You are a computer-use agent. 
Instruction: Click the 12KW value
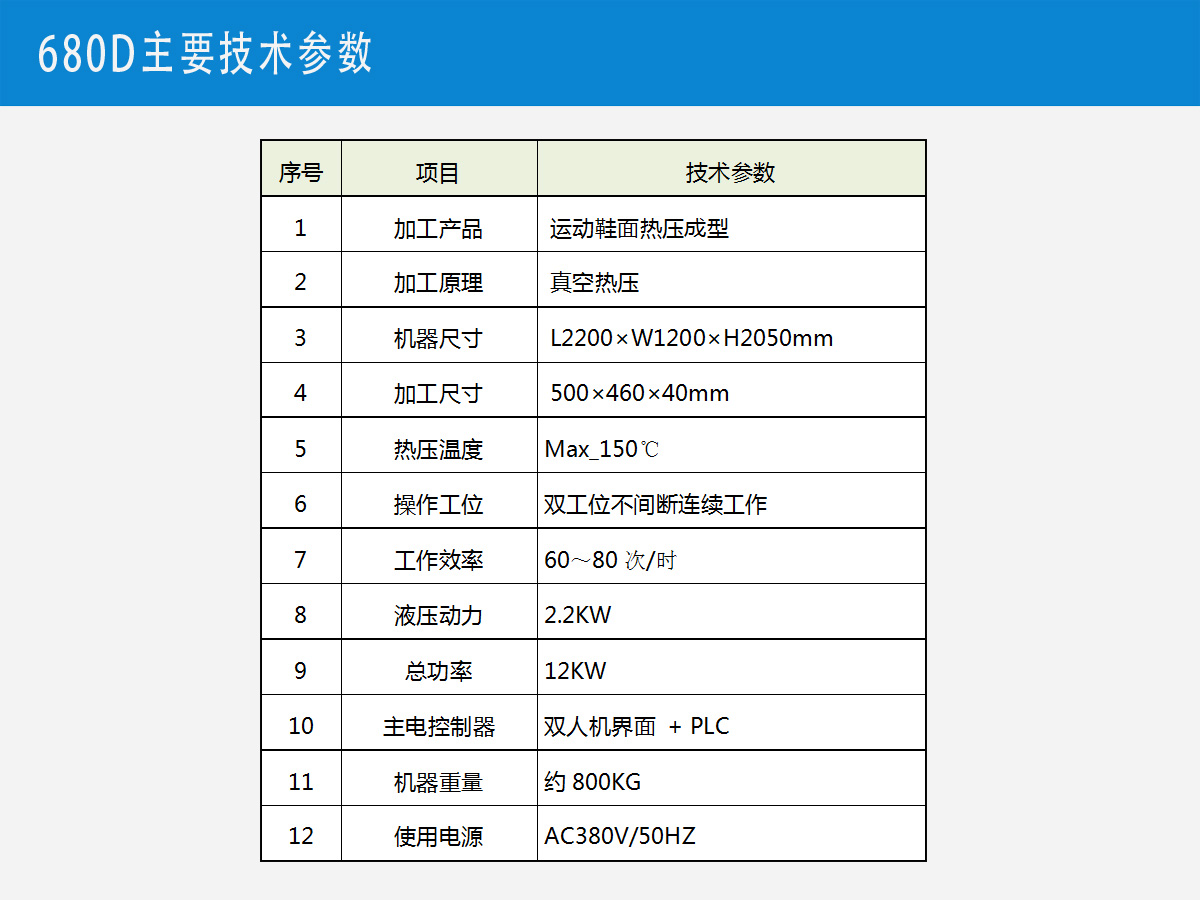[x=575, y=671]
